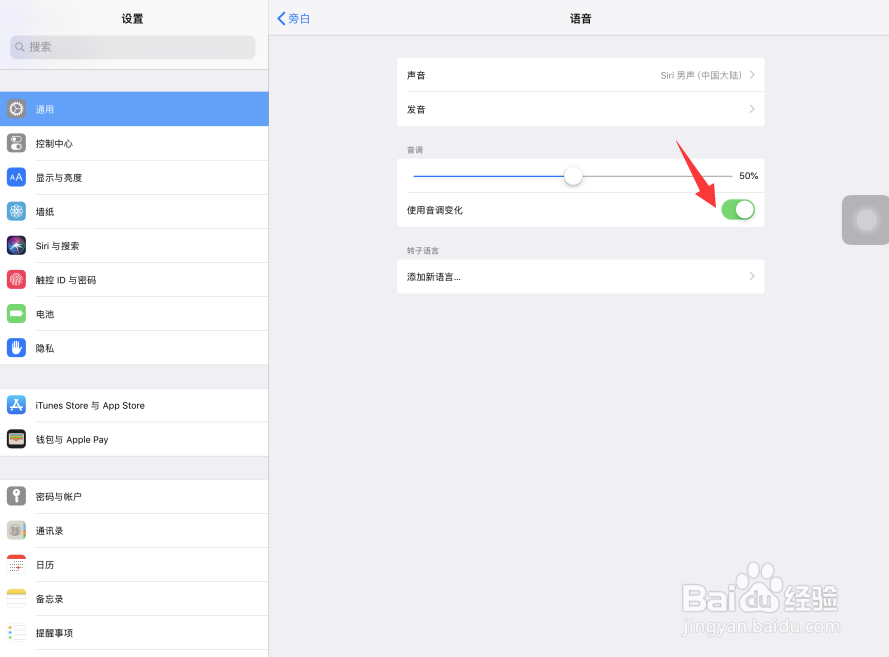Click the Wallet icon in sidebar
The height and width of the screenshot is (657, 889).
pos(16,439)
